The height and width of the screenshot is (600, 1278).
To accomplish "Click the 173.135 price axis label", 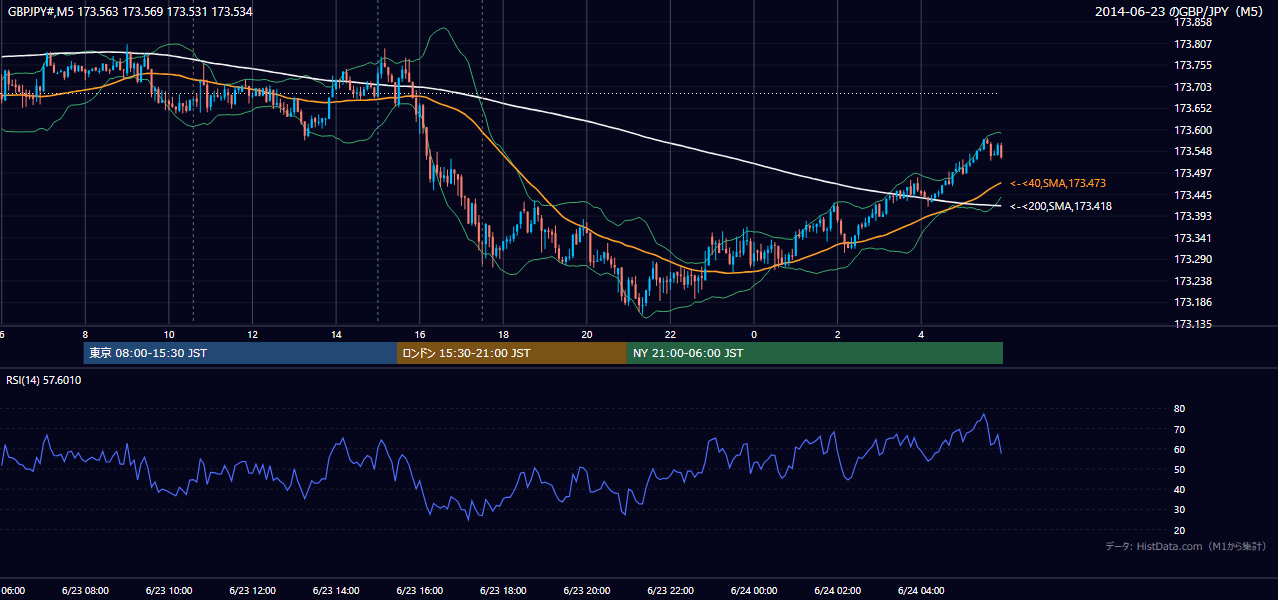I will click(1193, 324).
